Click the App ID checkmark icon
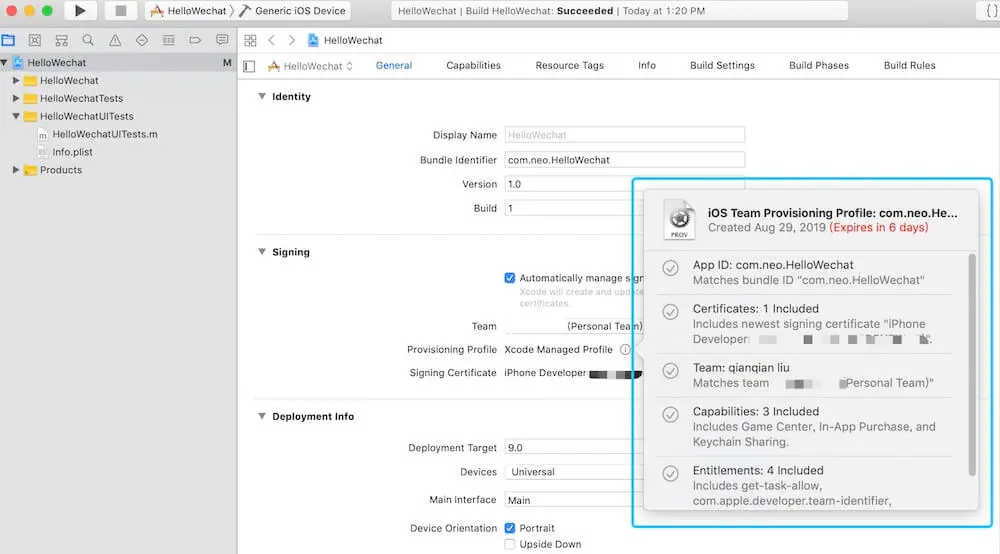The height and width of the screenshot is (554, 1000). pos(670,268)
